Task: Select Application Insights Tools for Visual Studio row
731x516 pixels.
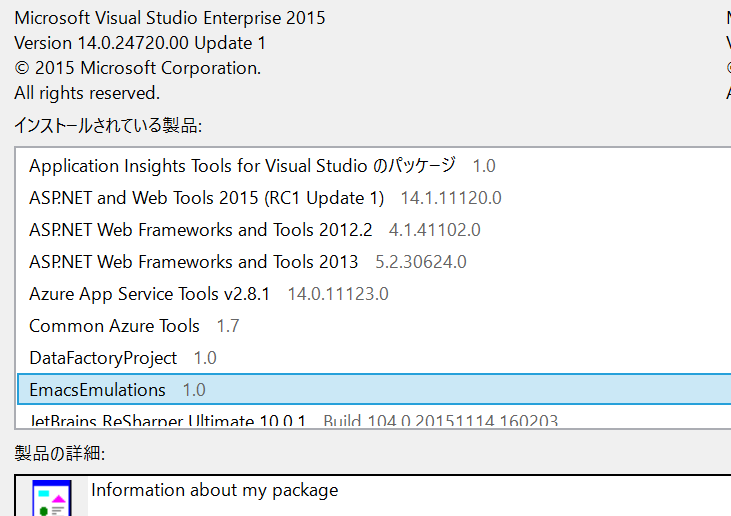Action: pos(374,166)
